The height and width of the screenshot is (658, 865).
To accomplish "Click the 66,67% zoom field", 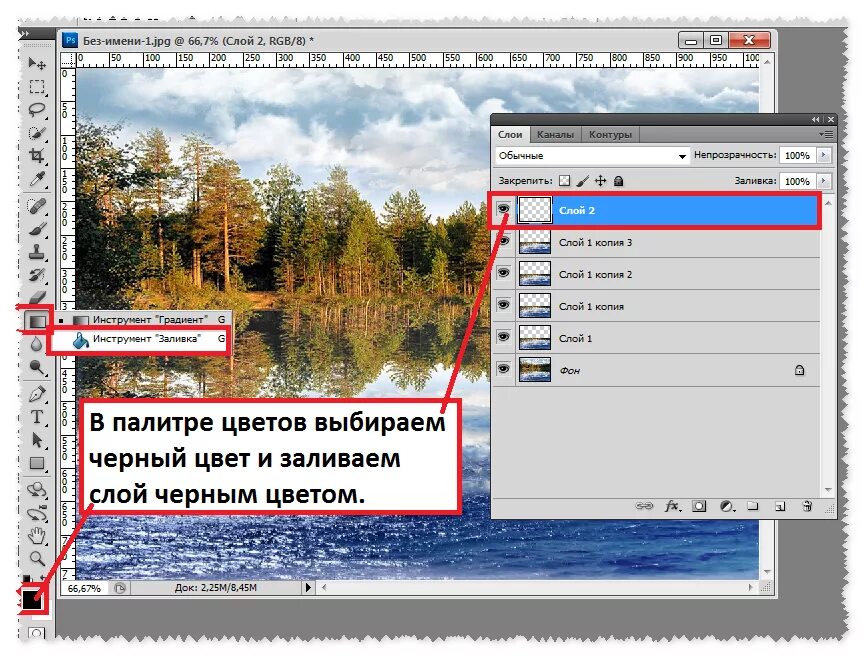I will coord(84,589).
